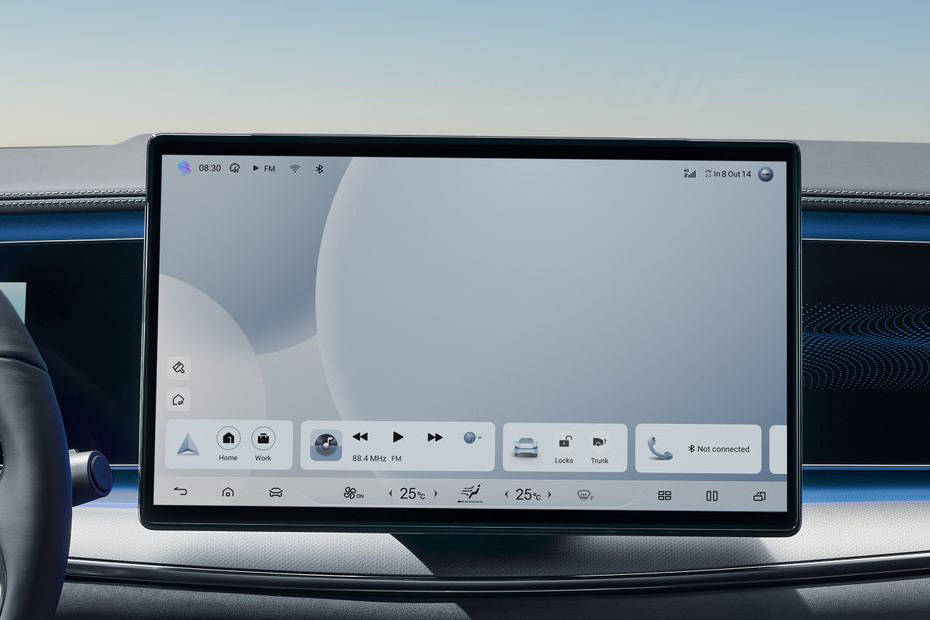Image resolution: width=930 pixels, height=620 pixels.
Task: Skip to previous radio station
Action: point(360,437)
